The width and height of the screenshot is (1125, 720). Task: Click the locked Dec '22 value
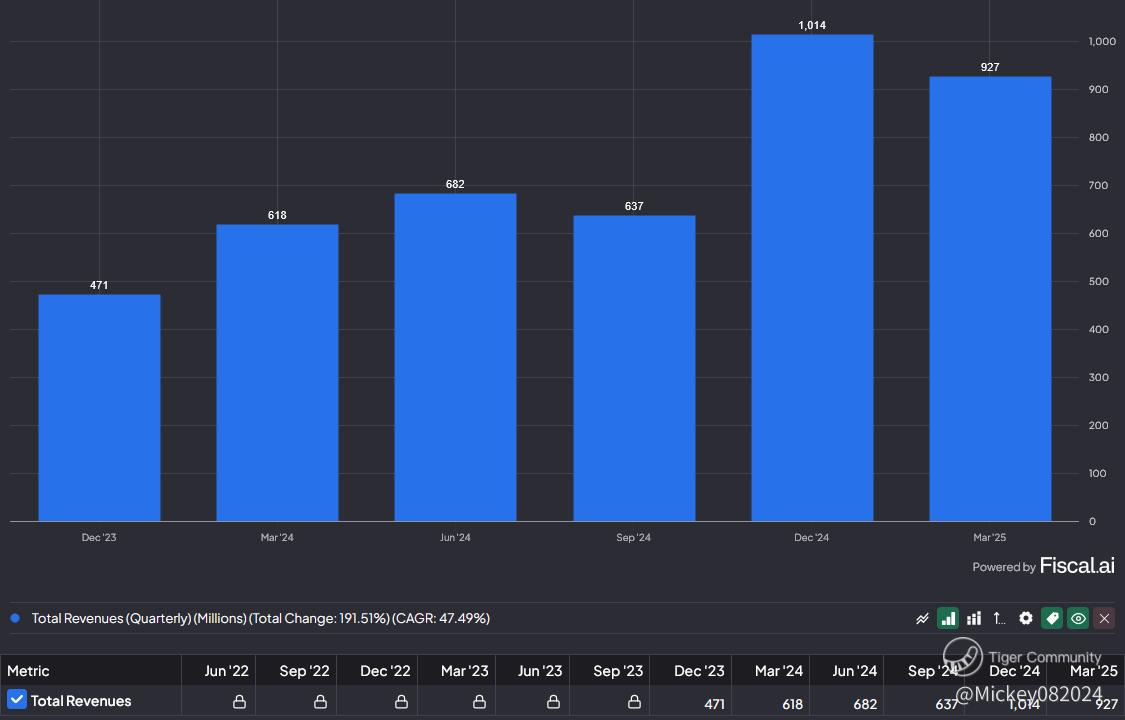tap(401, 701)
